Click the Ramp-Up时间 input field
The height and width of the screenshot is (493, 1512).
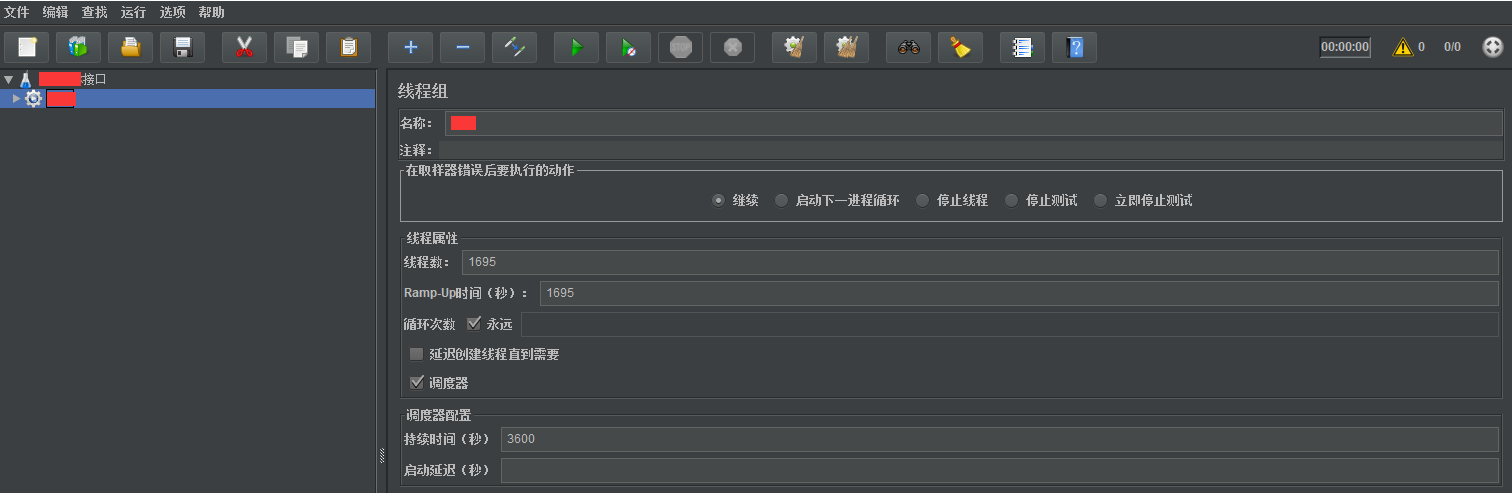click(1019, 293)
